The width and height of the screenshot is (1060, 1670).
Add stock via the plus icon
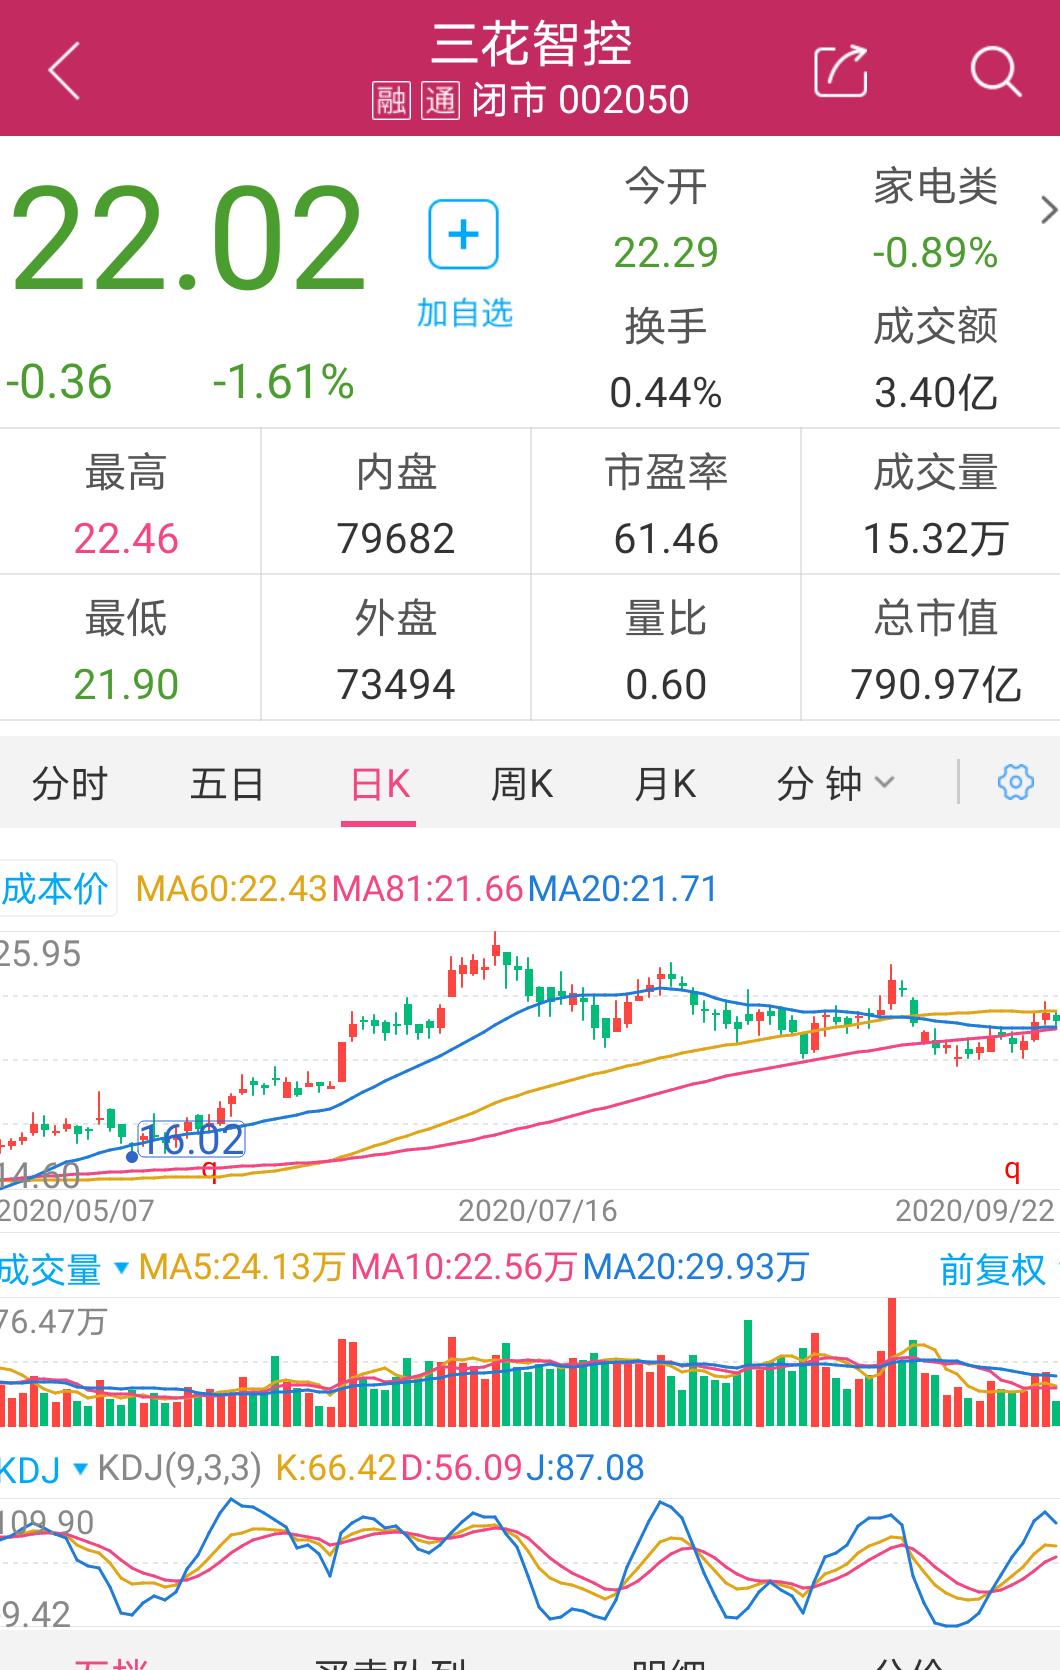[463, 234]
